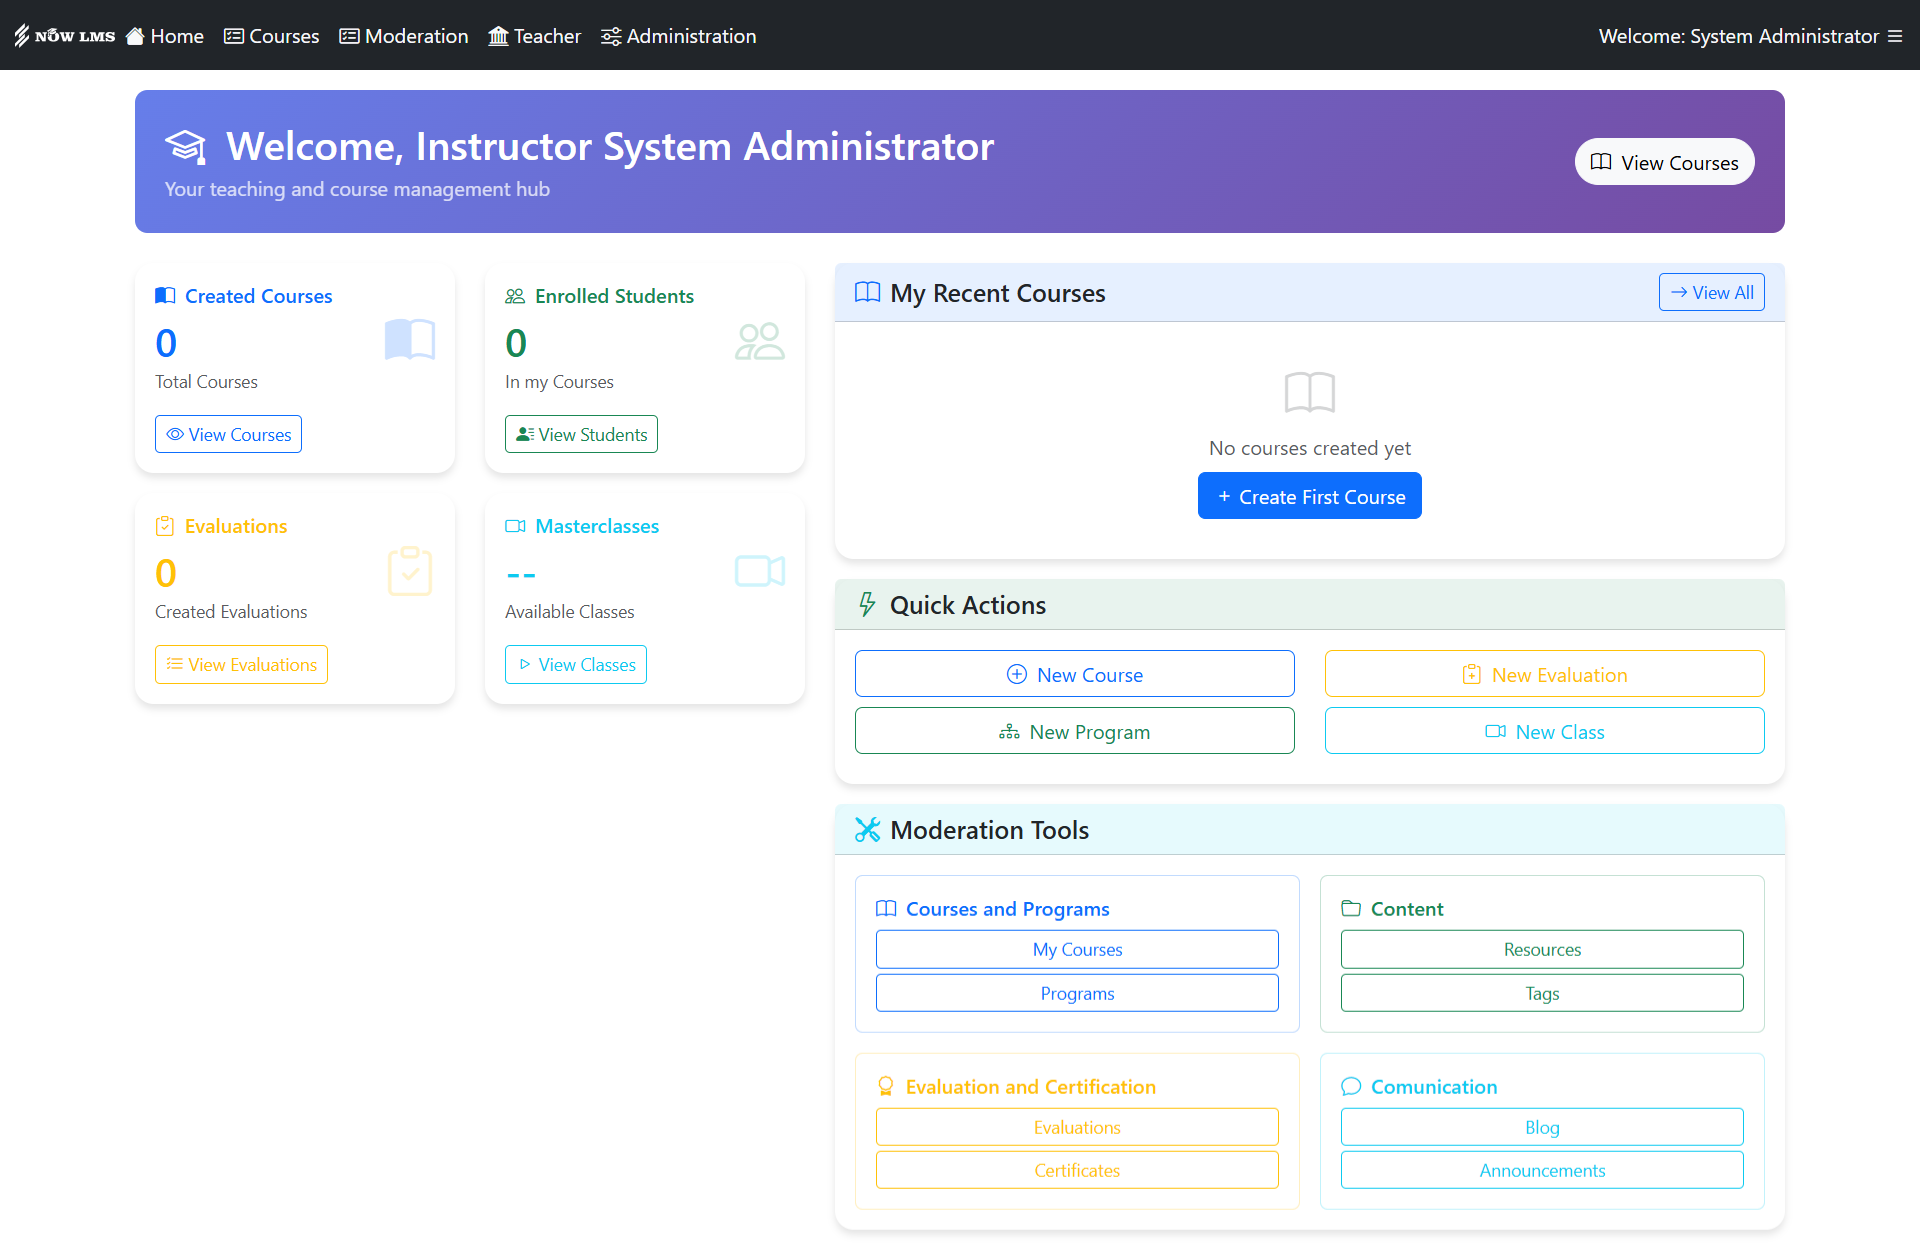The height and width of the screenshot is (1251, 1920).
Task: Open Announcements under Comunication
Action: pyautogui.click(x=1541, y=1170)
